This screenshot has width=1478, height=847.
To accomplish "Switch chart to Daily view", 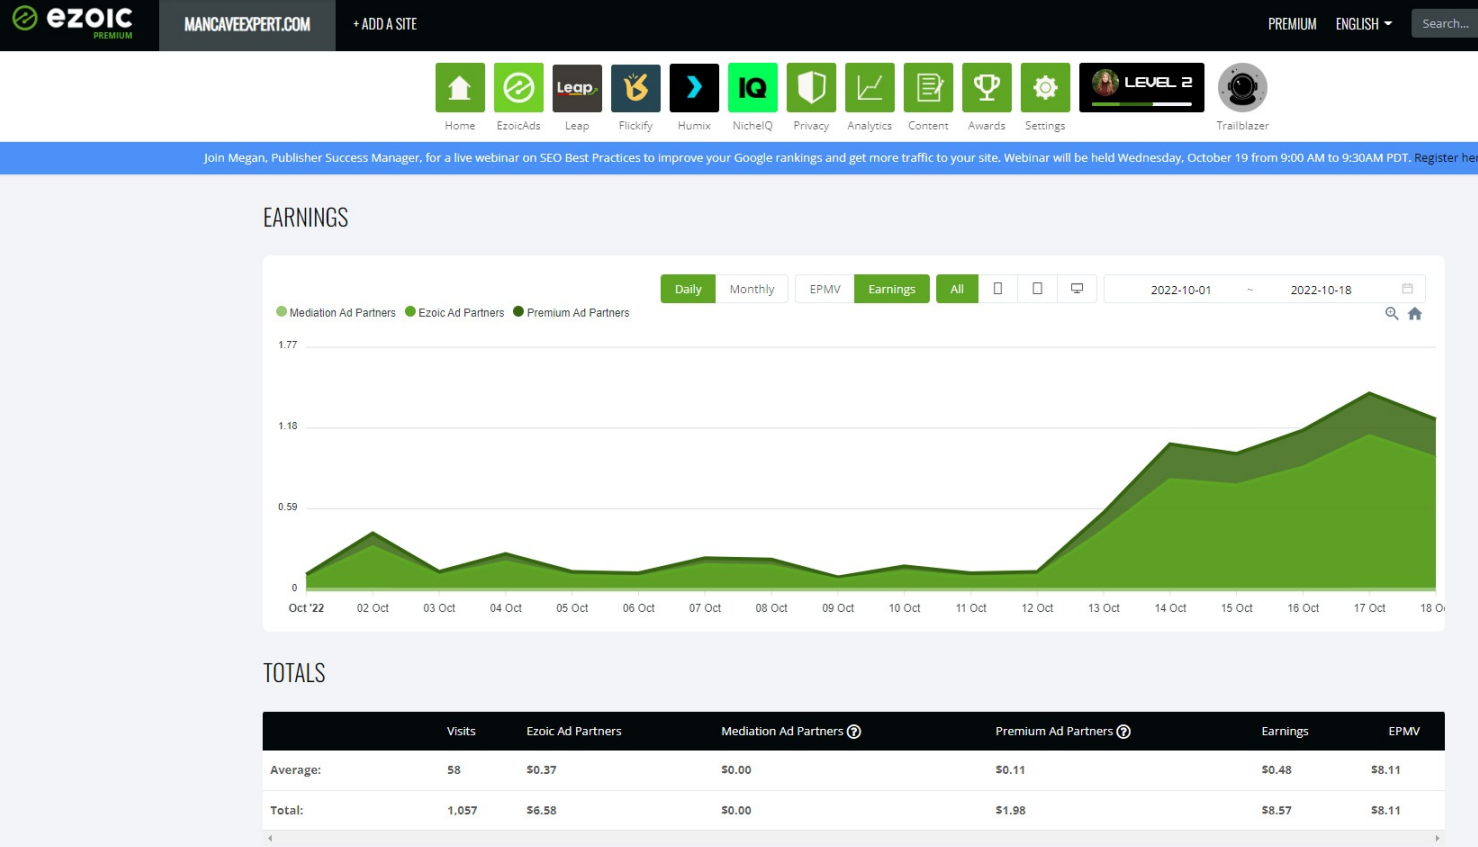I will [688, 289].
